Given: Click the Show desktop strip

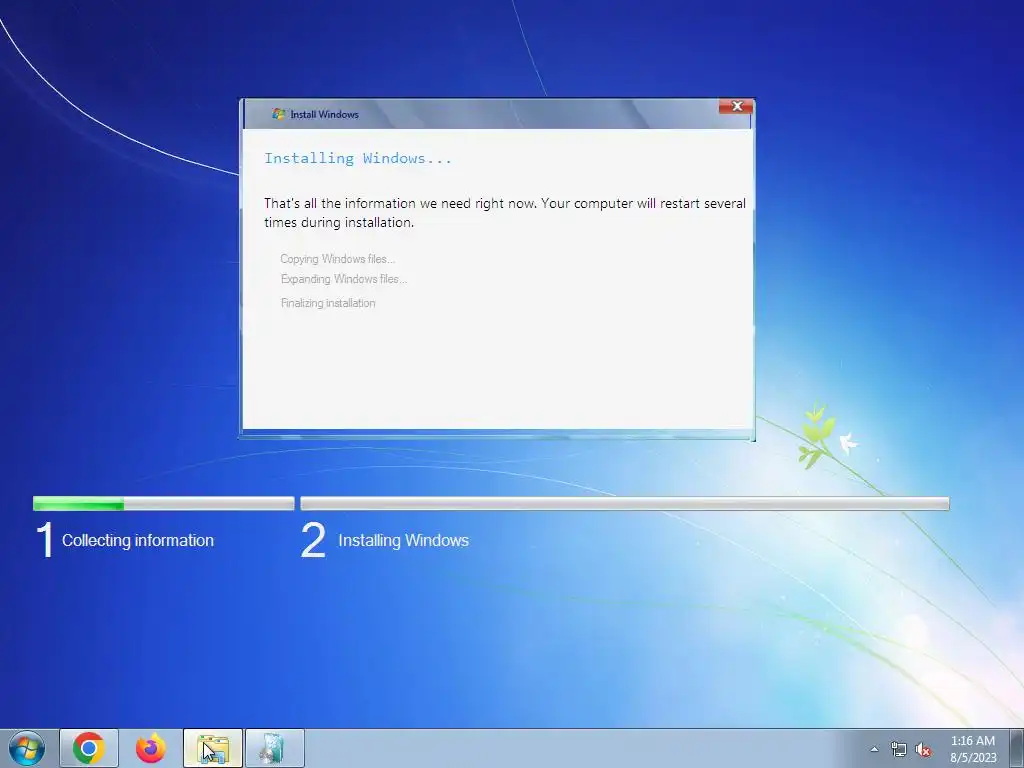Looking at the screenshot, I should point(1017,748).
